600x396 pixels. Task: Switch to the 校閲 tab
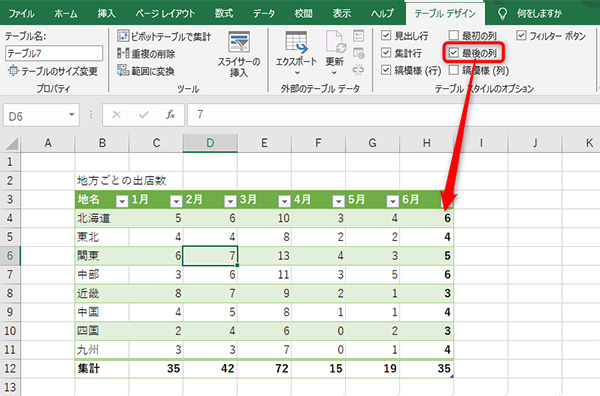[x=303, y=14]
